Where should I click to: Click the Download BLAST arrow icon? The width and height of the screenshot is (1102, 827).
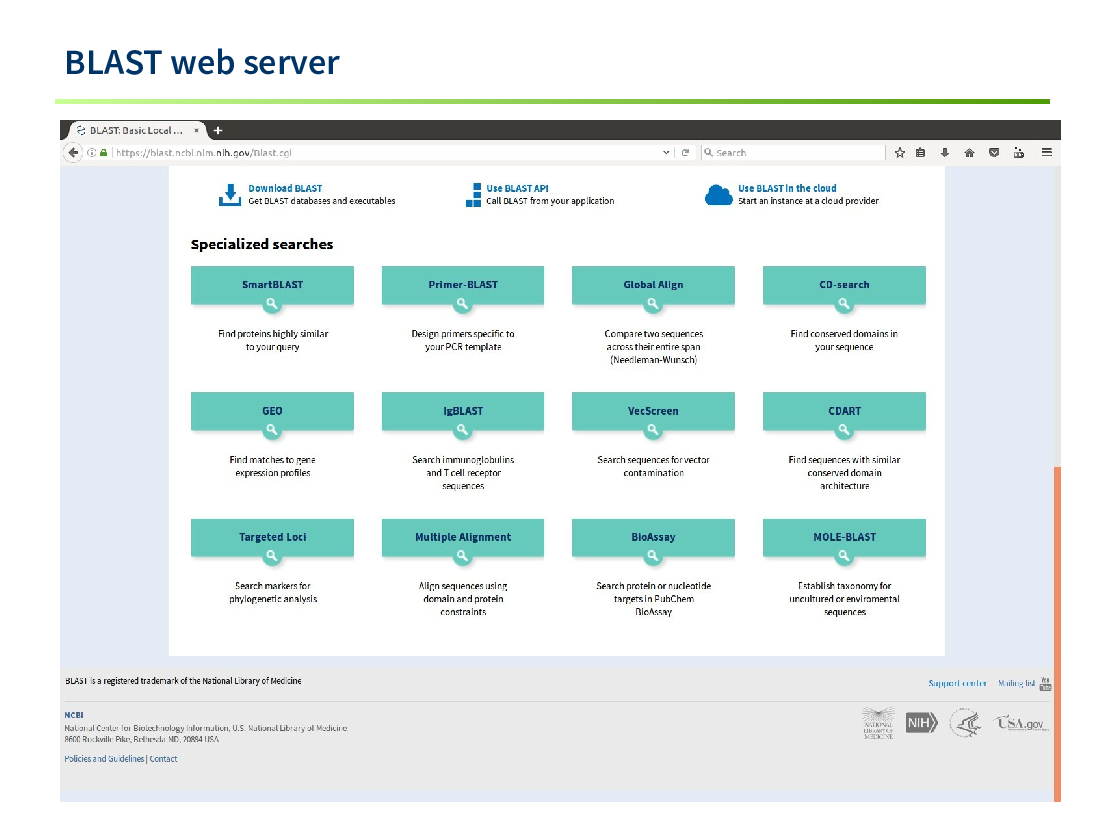click(x=230, y=195)
